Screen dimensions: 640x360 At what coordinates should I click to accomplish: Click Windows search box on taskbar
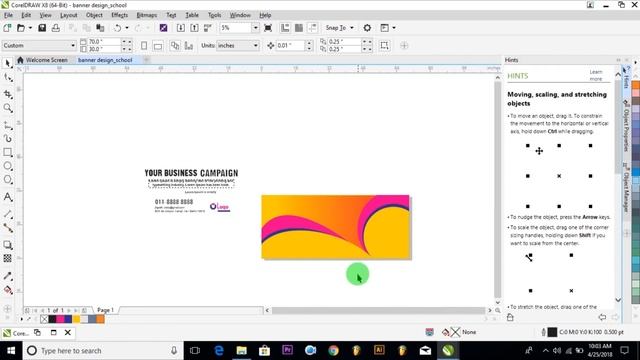[x=103, y=351]
